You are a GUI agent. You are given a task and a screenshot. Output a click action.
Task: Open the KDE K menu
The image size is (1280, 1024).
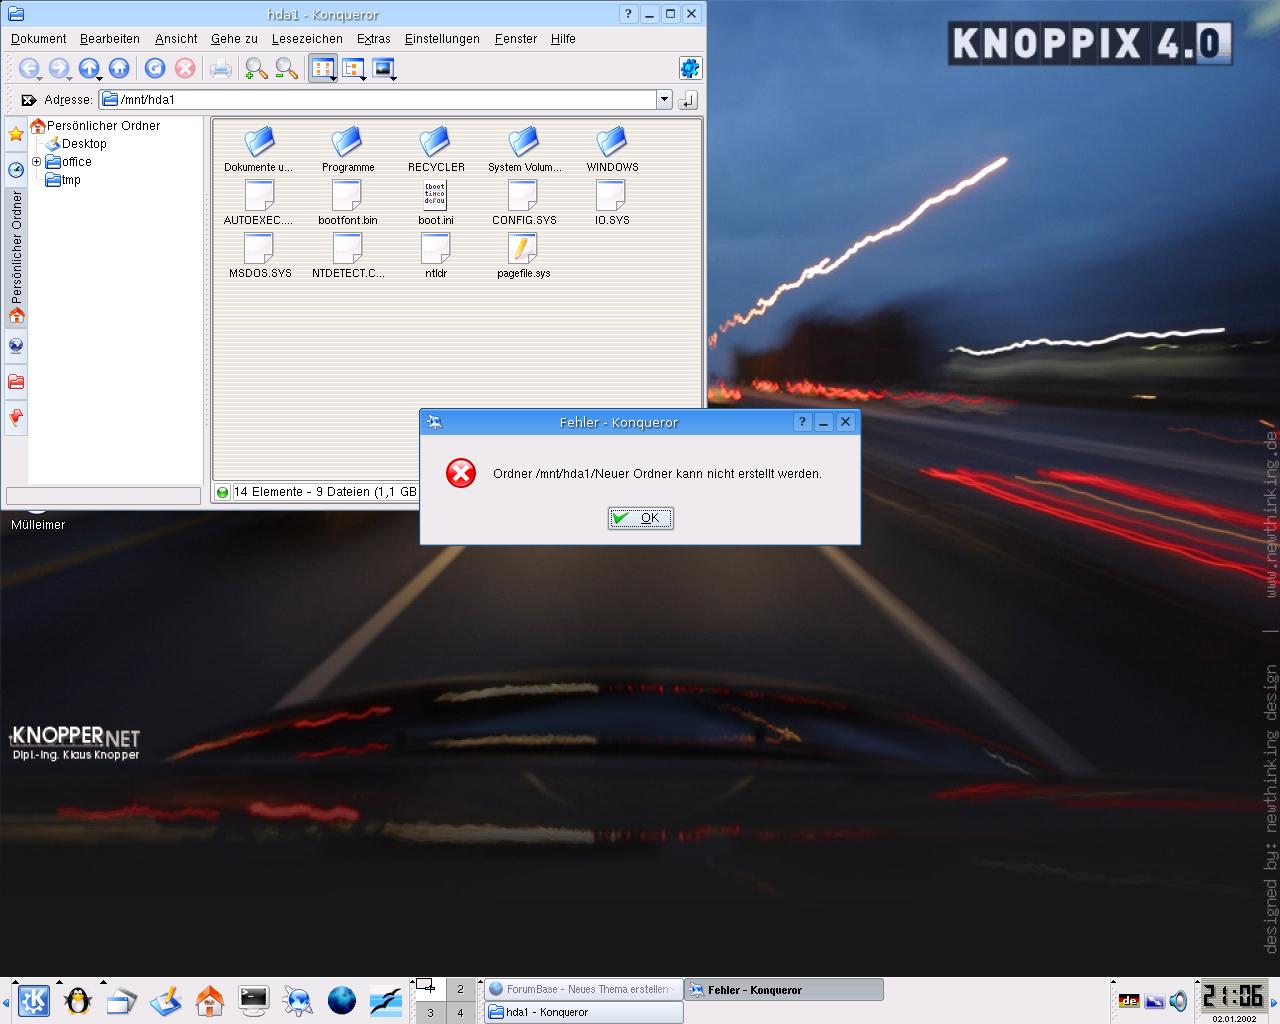pos(33,1000)
